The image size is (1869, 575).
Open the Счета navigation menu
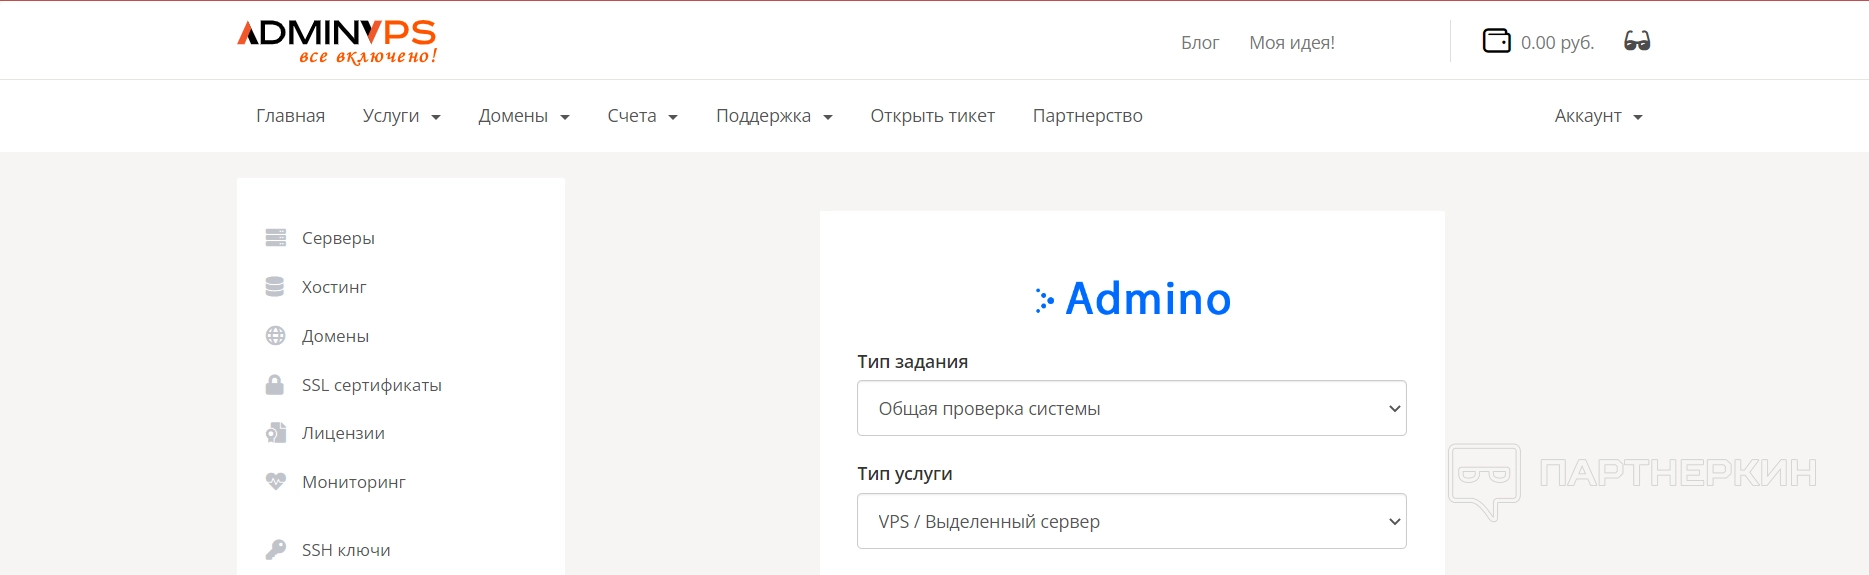(642, 116)
